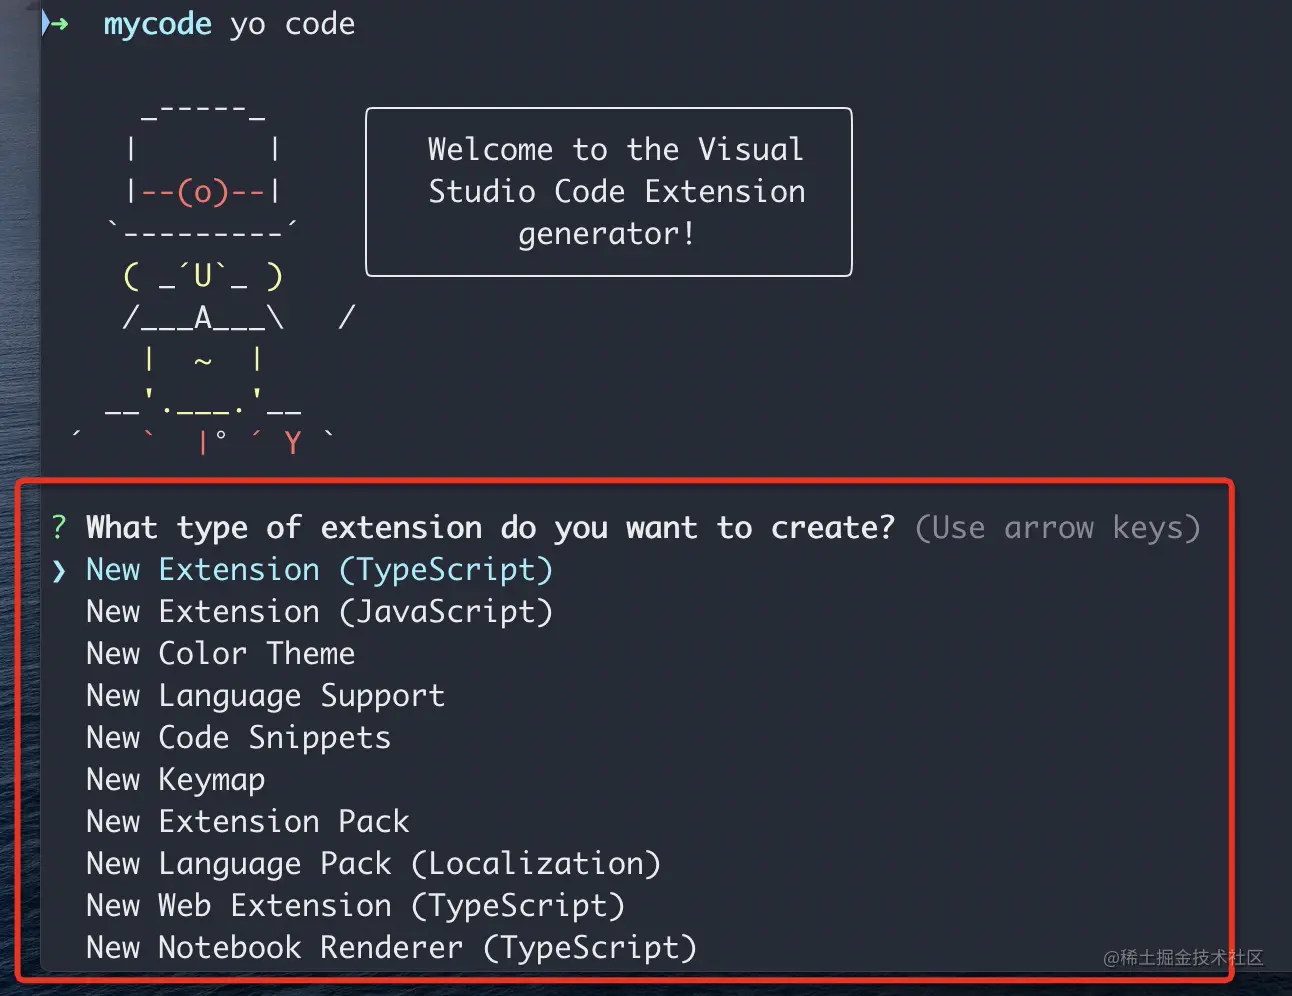
Task: Click the Yeoman ASCII art mascot face
Action: pyautogui.click(x=203, y=276)
